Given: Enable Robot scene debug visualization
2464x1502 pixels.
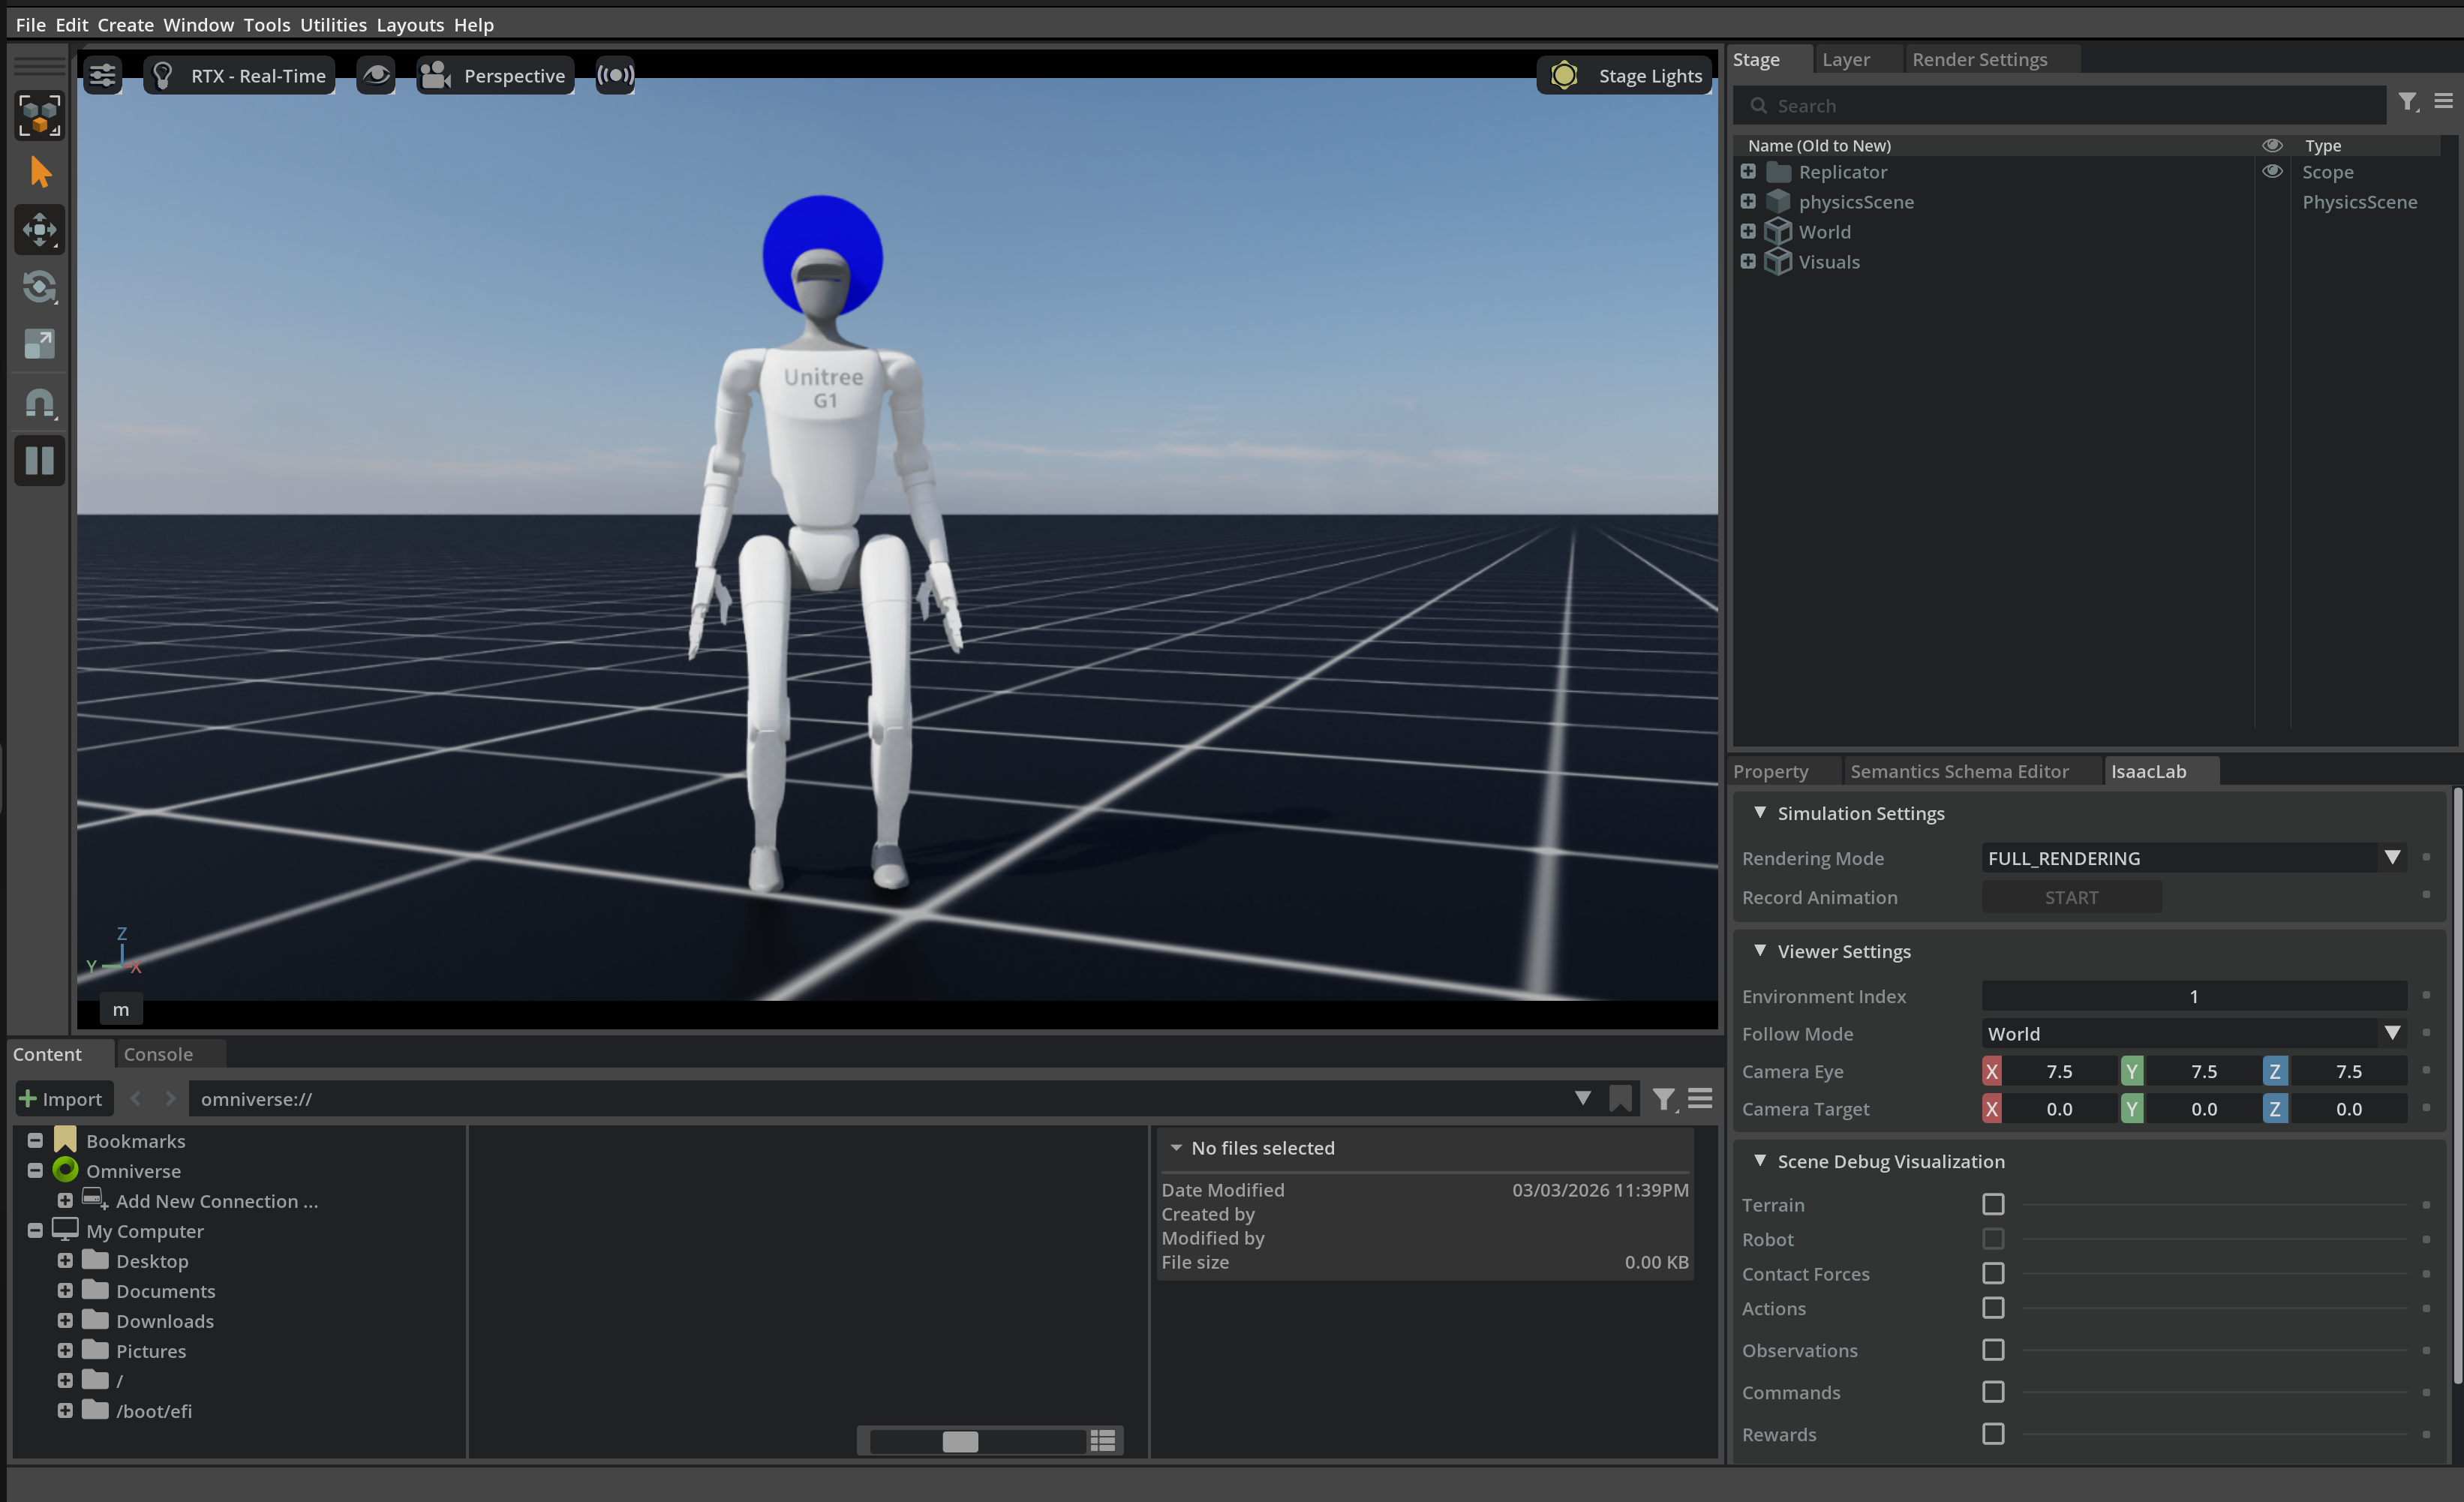Looking at the screenshot, I should click(1994, 1239).
